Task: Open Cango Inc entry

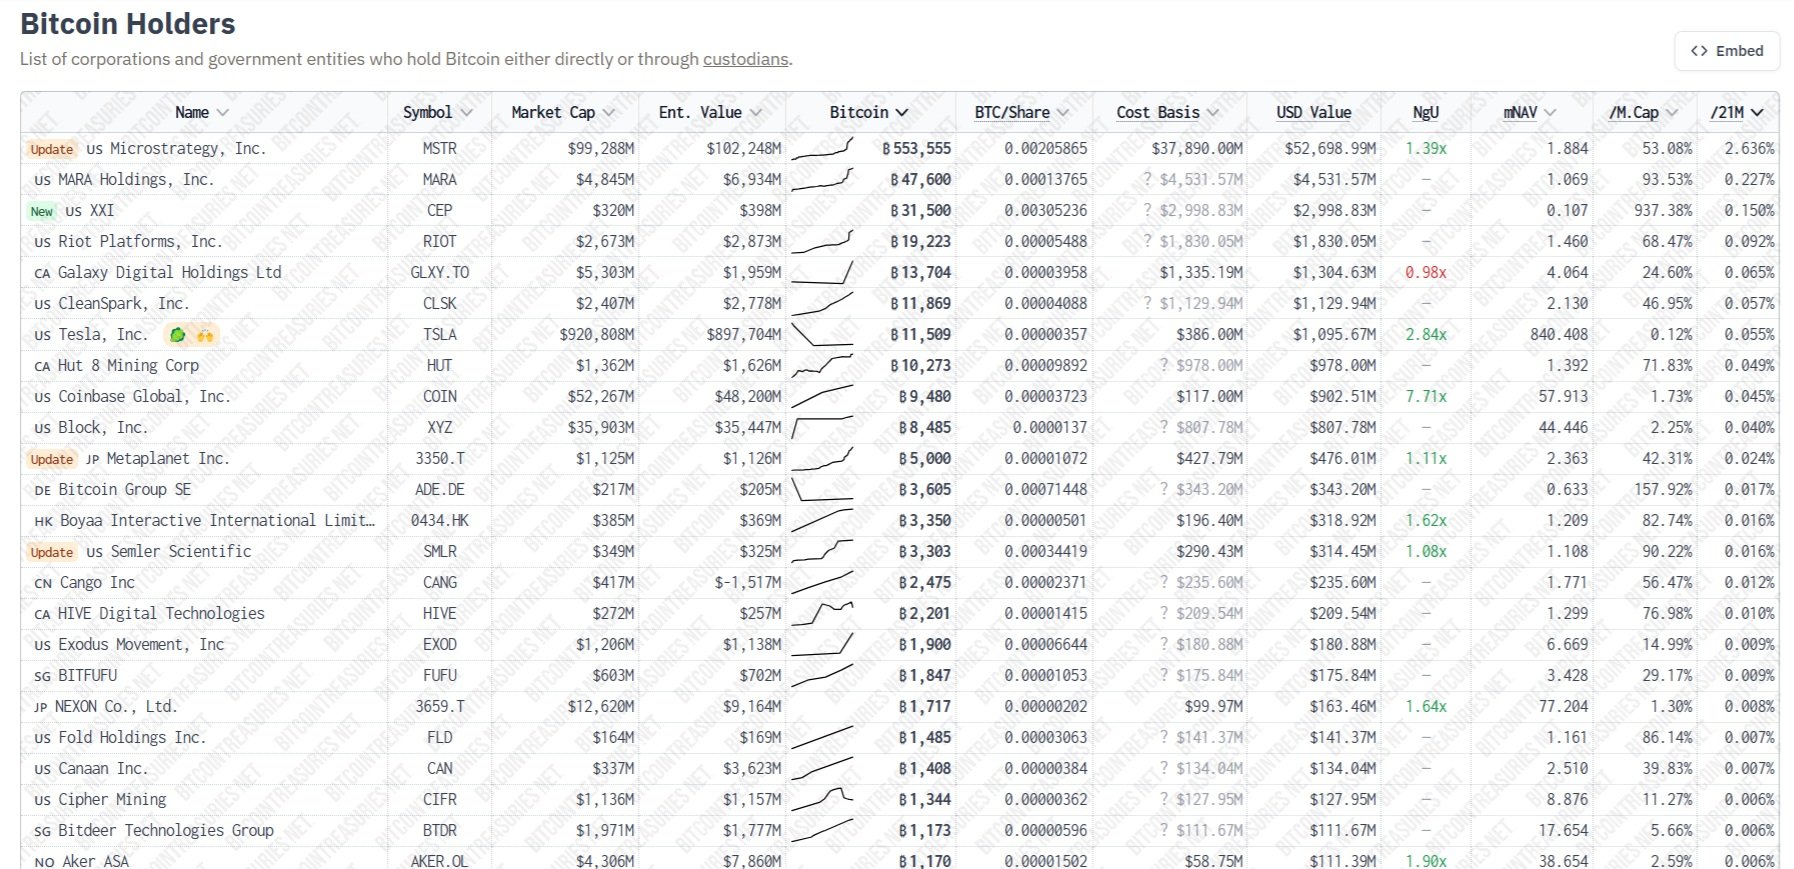Action: pos(96,582)
